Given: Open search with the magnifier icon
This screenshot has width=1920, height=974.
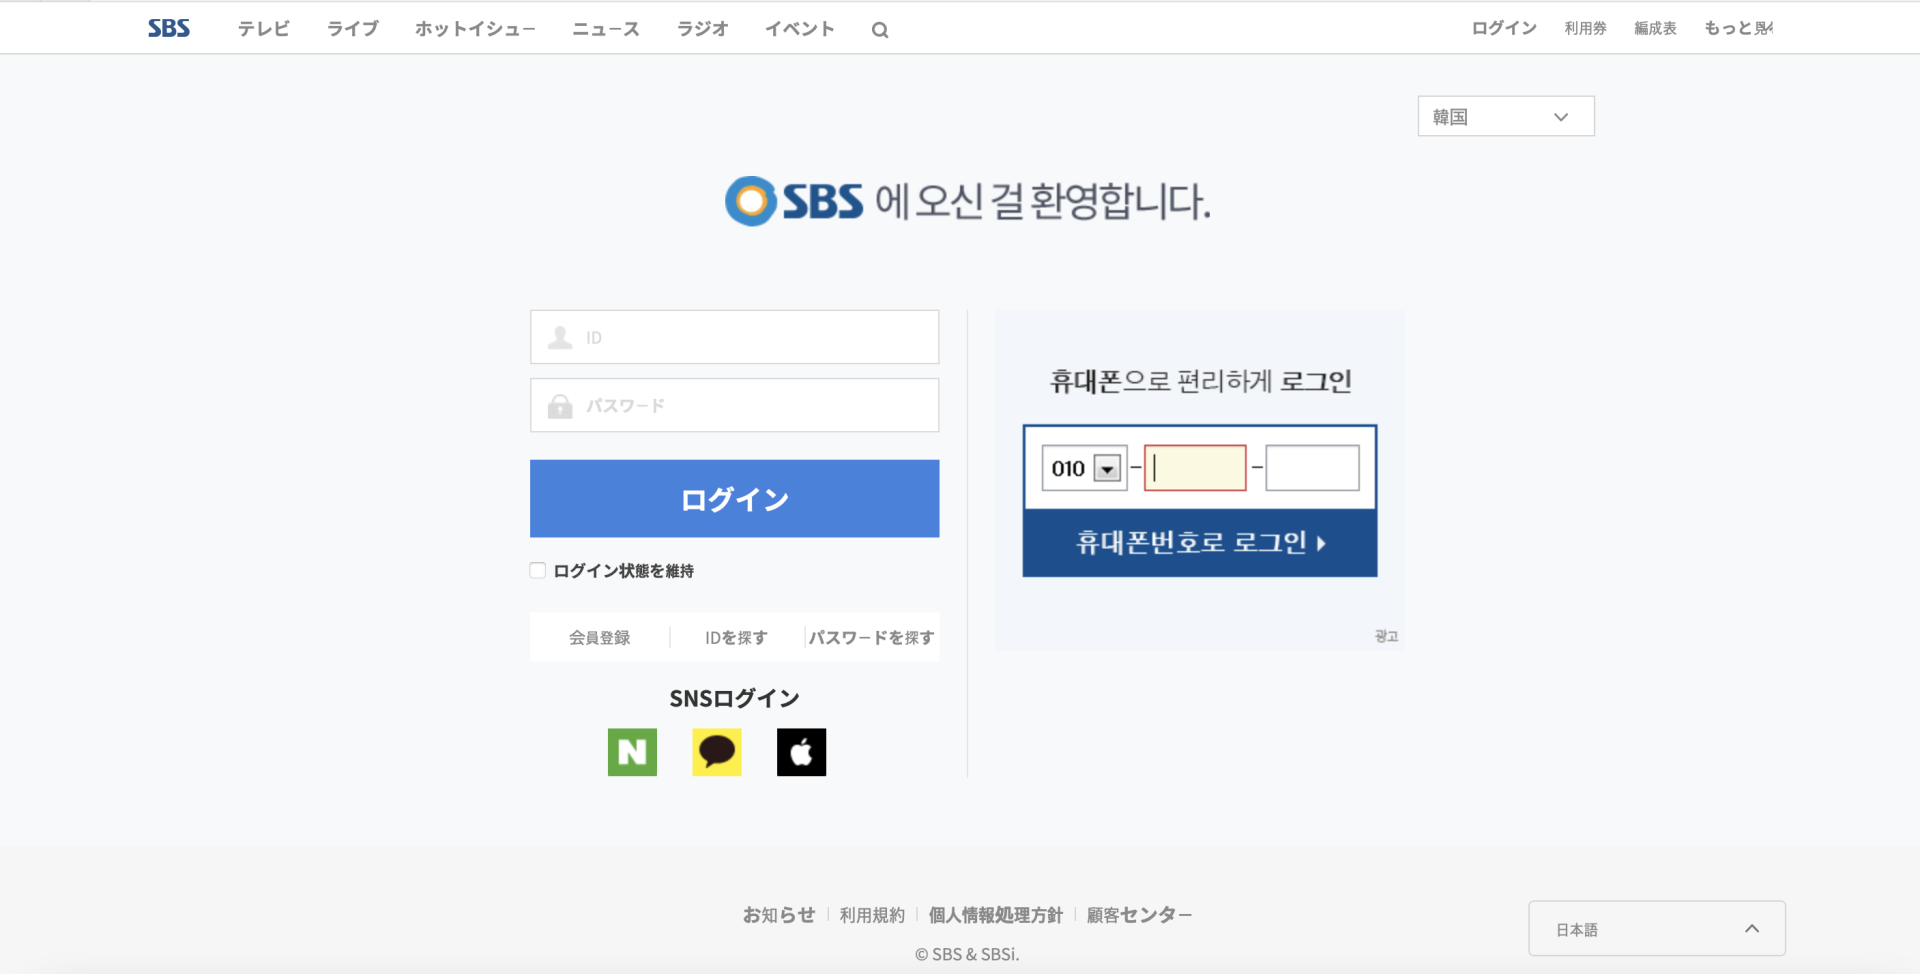Looking at the screenshot, I should click(879, 29).
